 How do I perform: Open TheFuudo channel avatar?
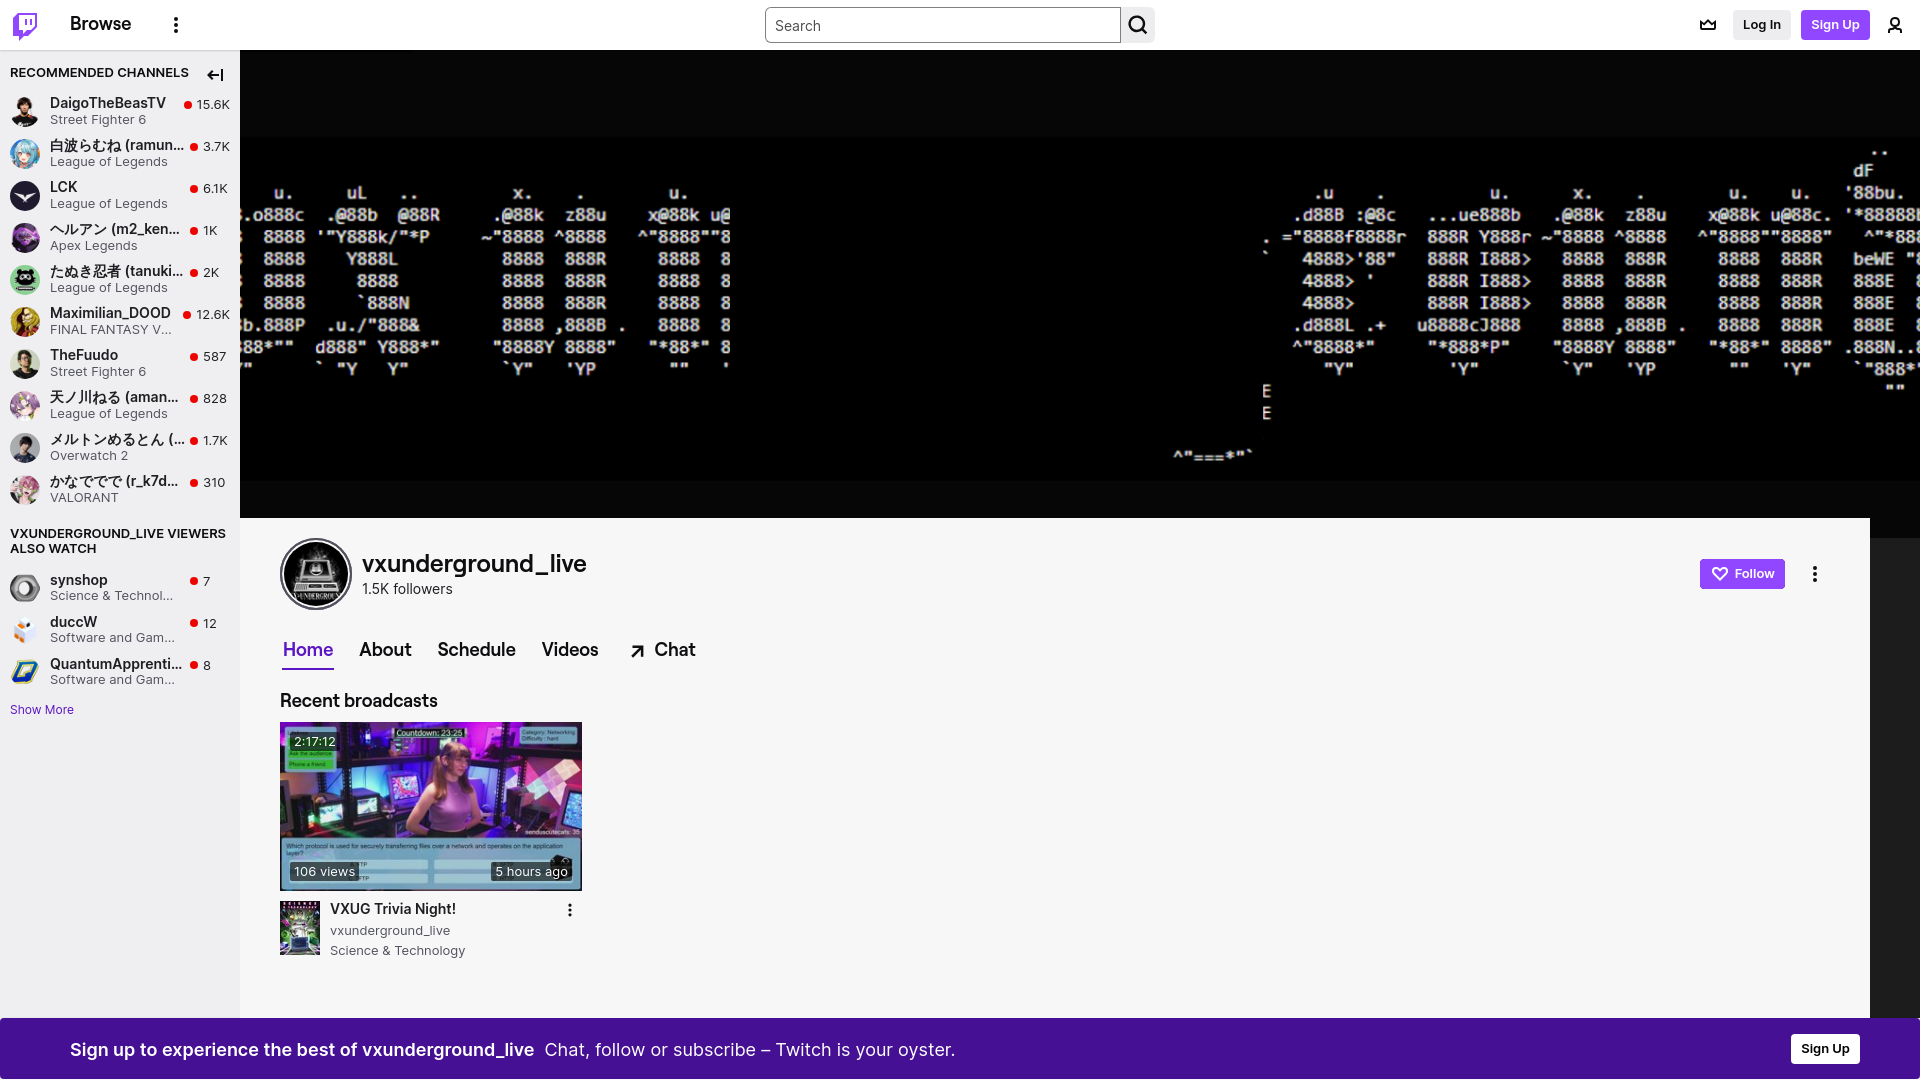25,363
